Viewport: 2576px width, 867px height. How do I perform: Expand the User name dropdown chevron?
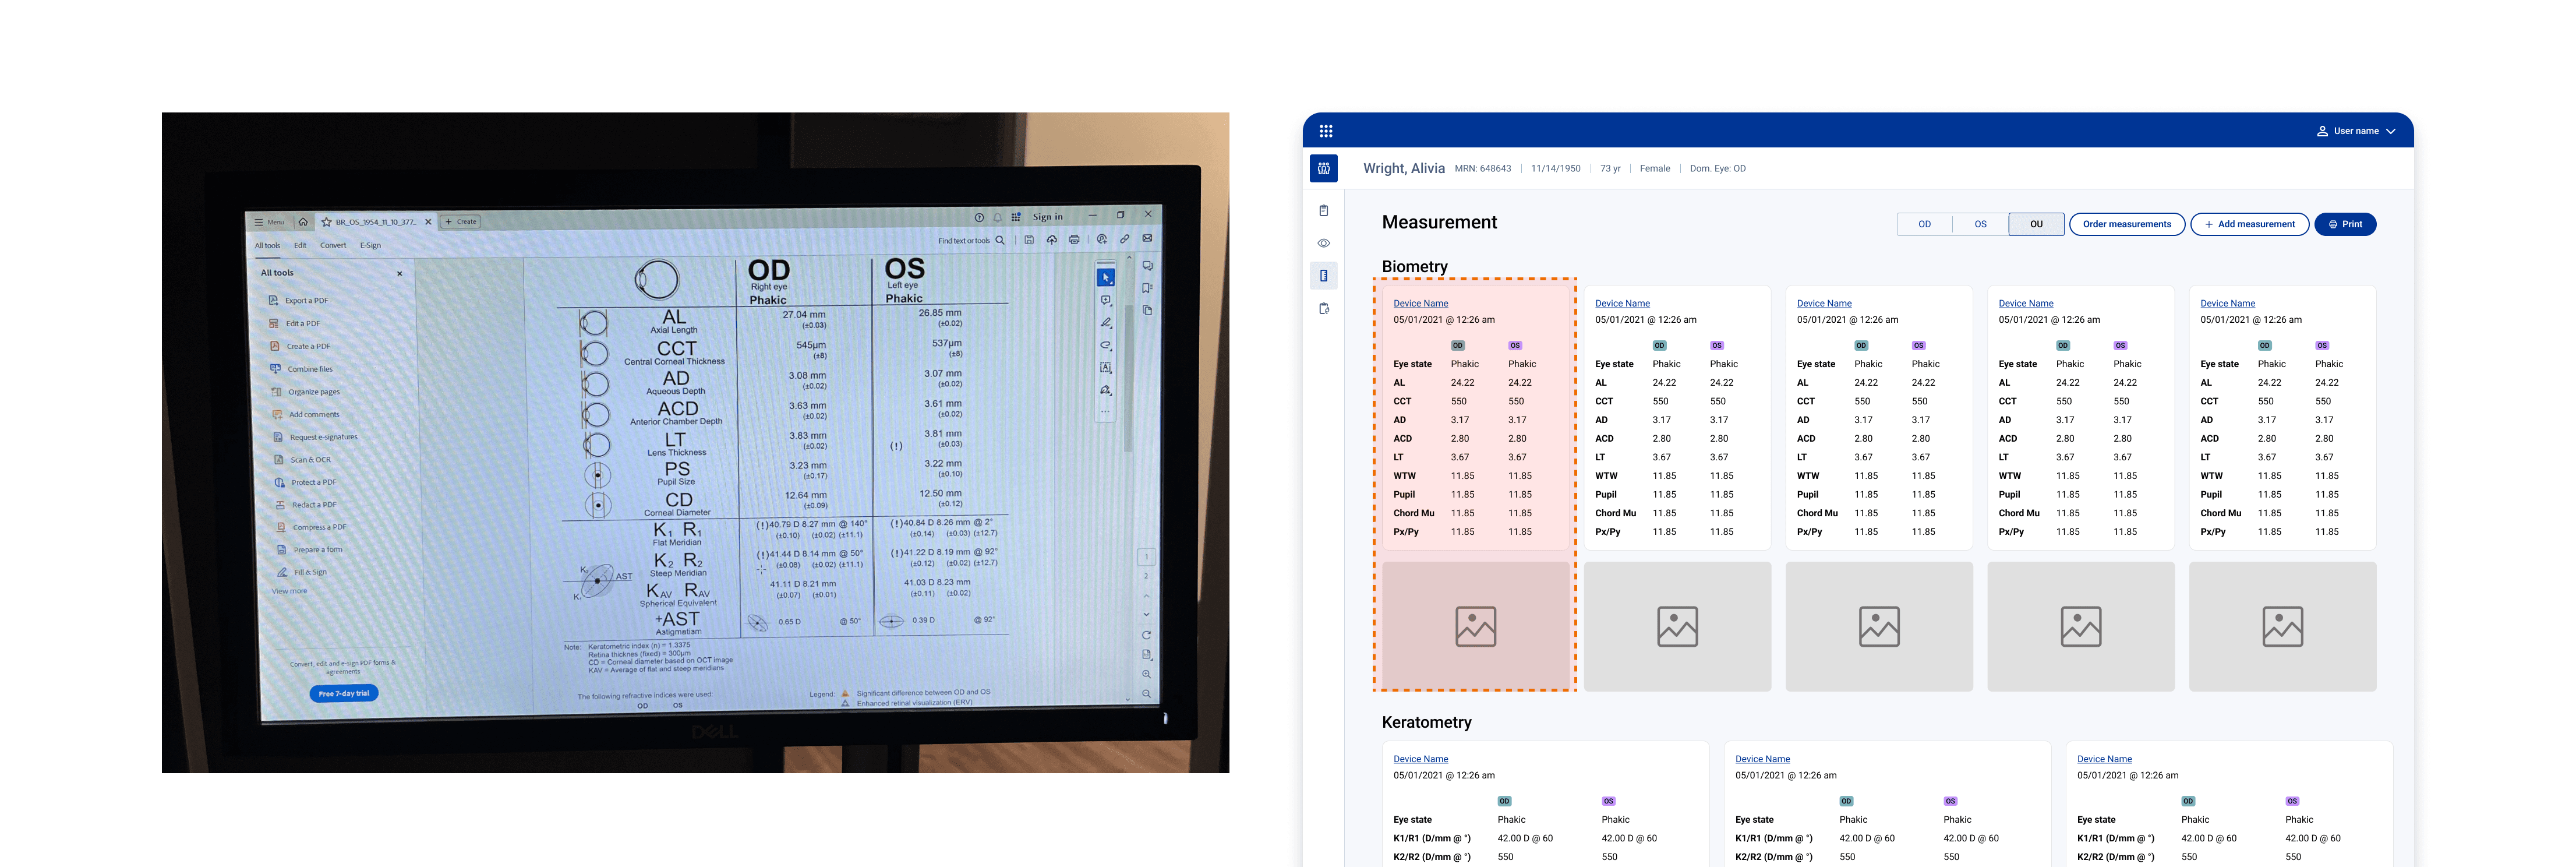(2391, 131)
